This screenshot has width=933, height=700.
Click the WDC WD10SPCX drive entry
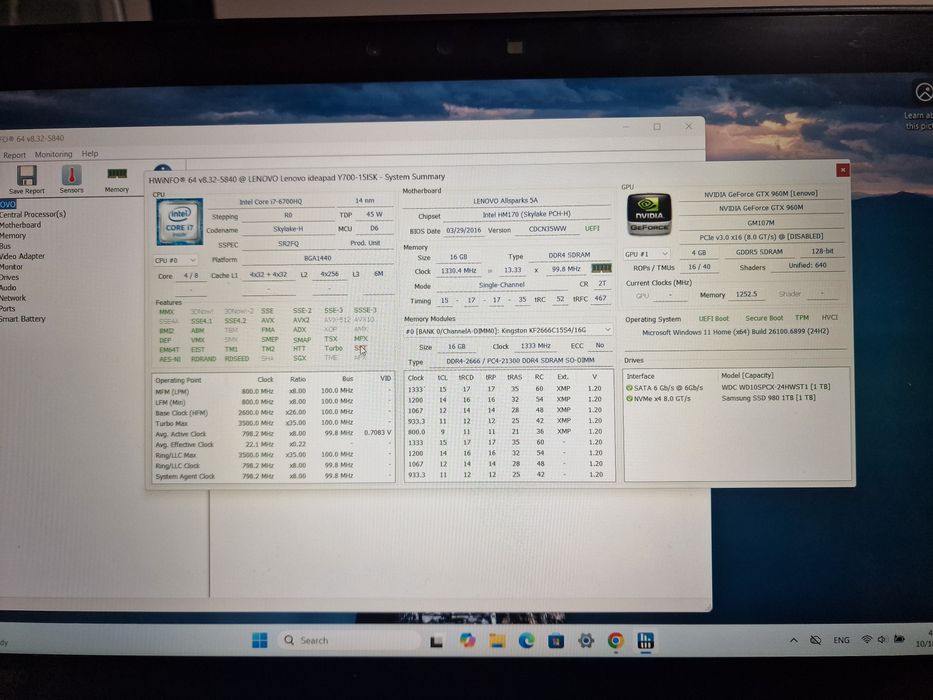point(776,388)
